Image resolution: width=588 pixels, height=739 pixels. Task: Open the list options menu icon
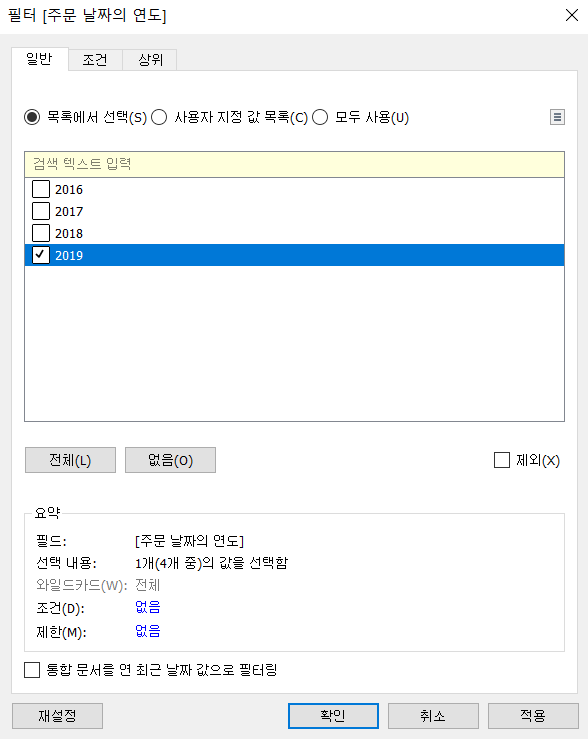[x=557, y=117]
